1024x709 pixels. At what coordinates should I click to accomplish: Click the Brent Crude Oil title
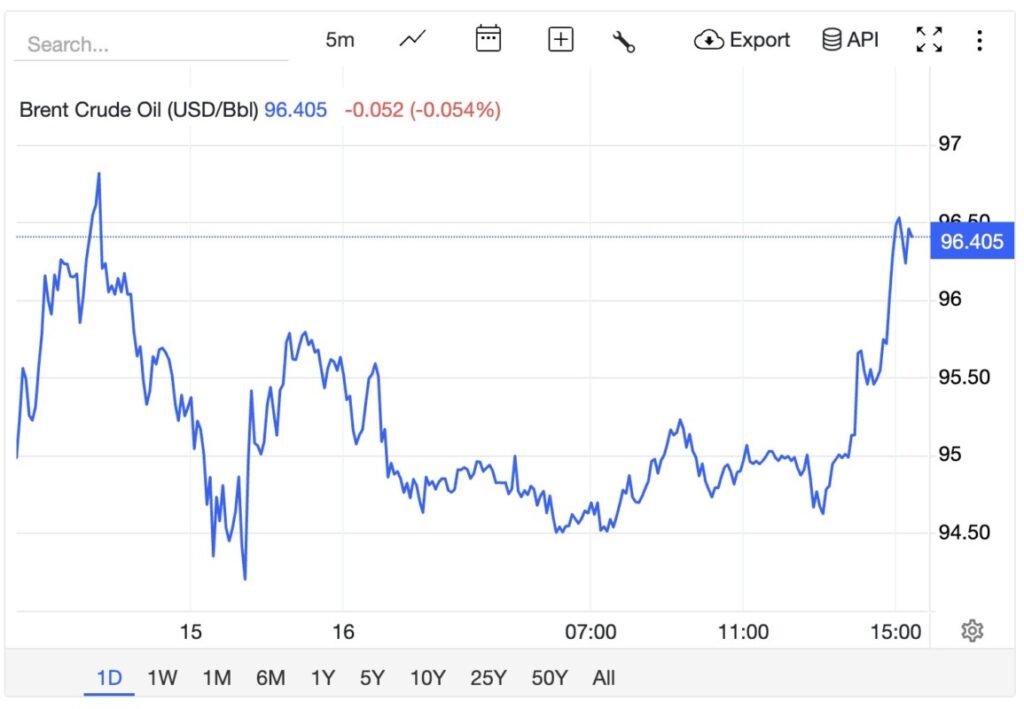coord(138,110)
